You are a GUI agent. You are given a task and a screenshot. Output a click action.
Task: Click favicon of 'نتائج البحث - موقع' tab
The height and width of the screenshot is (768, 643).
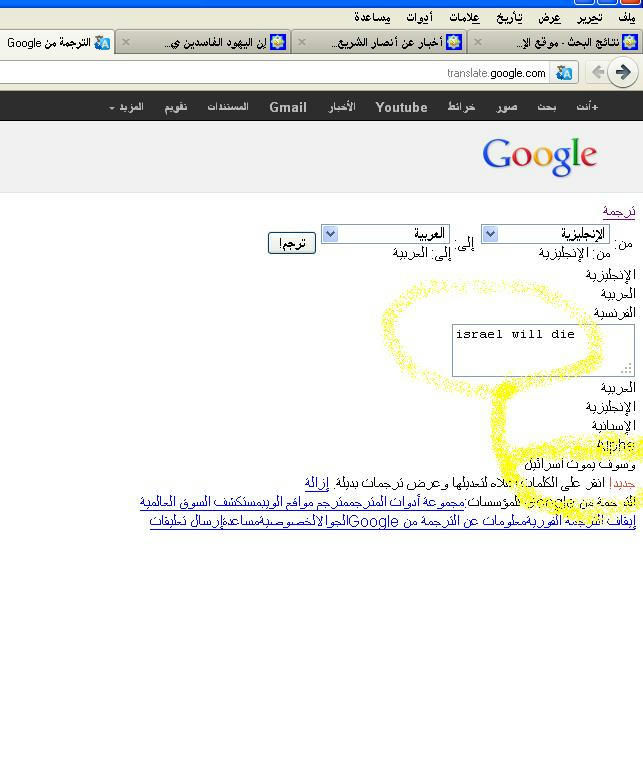[x=630, y=43]
